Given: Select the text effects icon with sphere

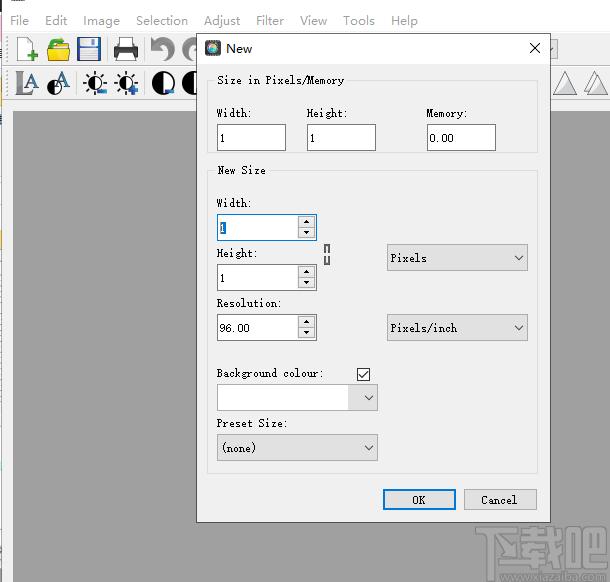Looking at the screenshot, I should (x=58, y=83).
